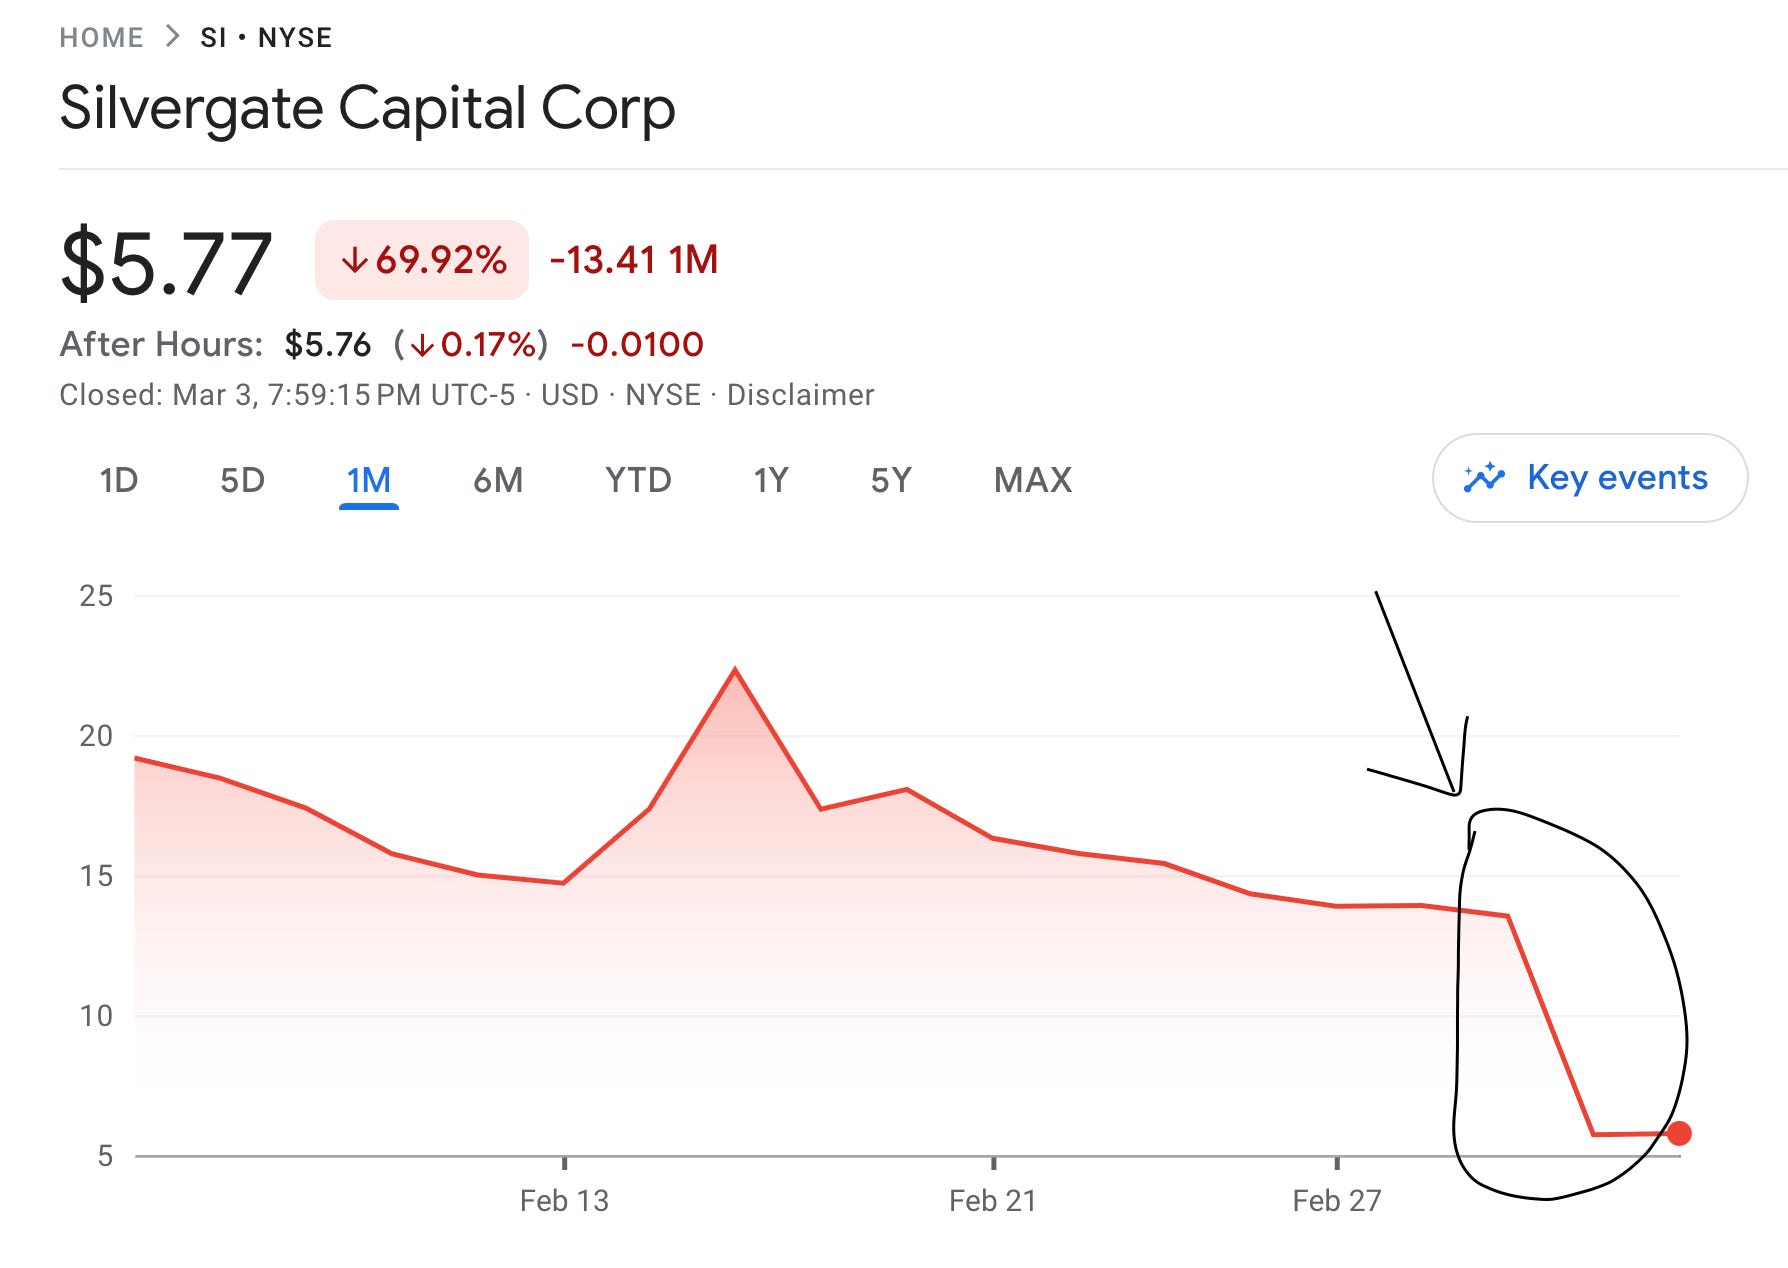Click the chart peak near price 22
The height and width of the screenshot is (1268, 1788).
point(735,669)
